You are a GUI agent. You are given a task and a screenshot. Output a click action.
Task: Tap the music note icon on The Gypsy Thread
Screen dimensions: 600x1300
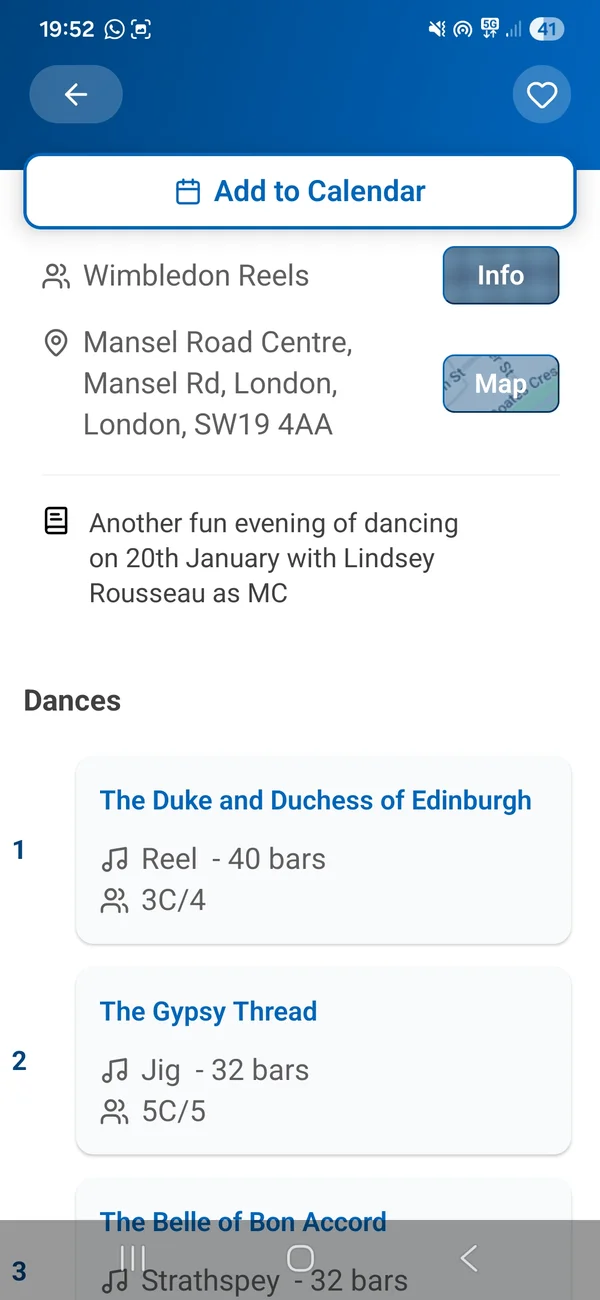point(115,1069)
